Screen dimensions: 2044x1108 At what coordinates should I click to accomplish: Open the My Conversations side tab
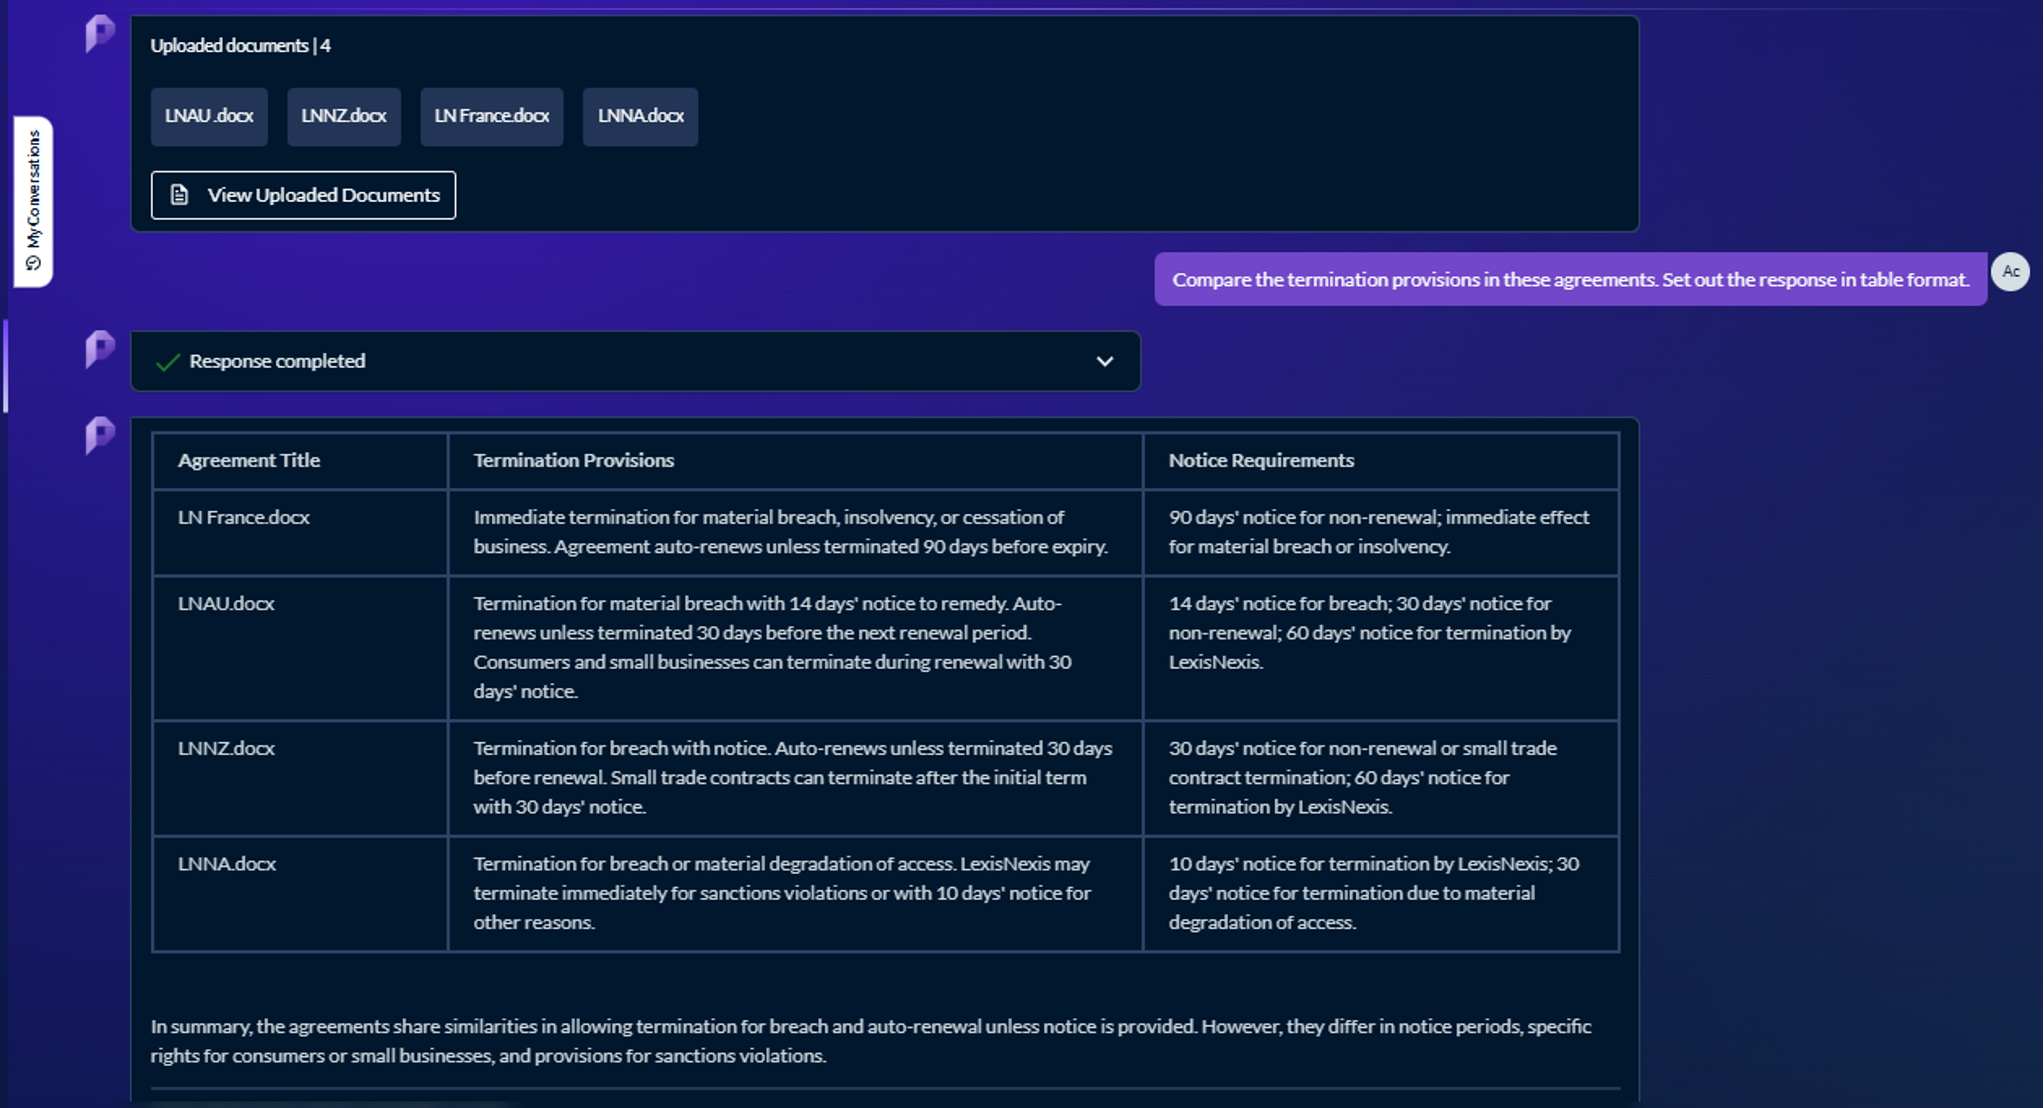click(33, 190)
